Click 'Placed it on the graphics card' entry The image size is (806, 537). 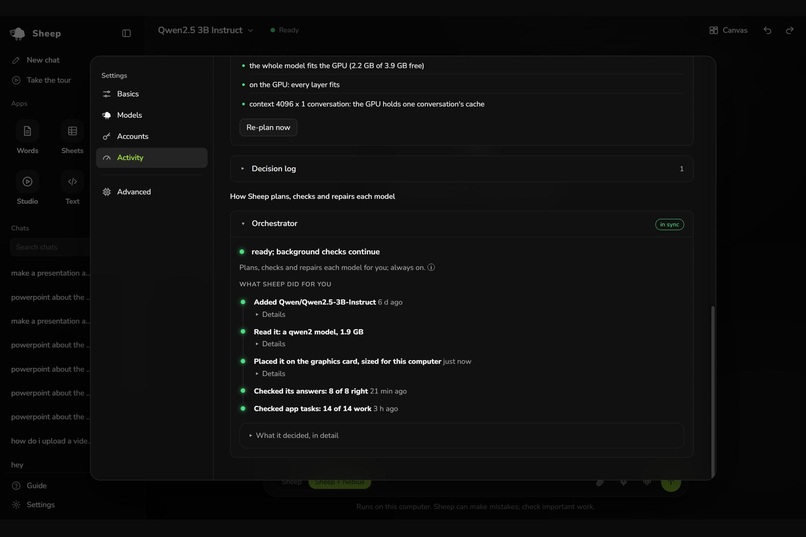coord(347,361)
